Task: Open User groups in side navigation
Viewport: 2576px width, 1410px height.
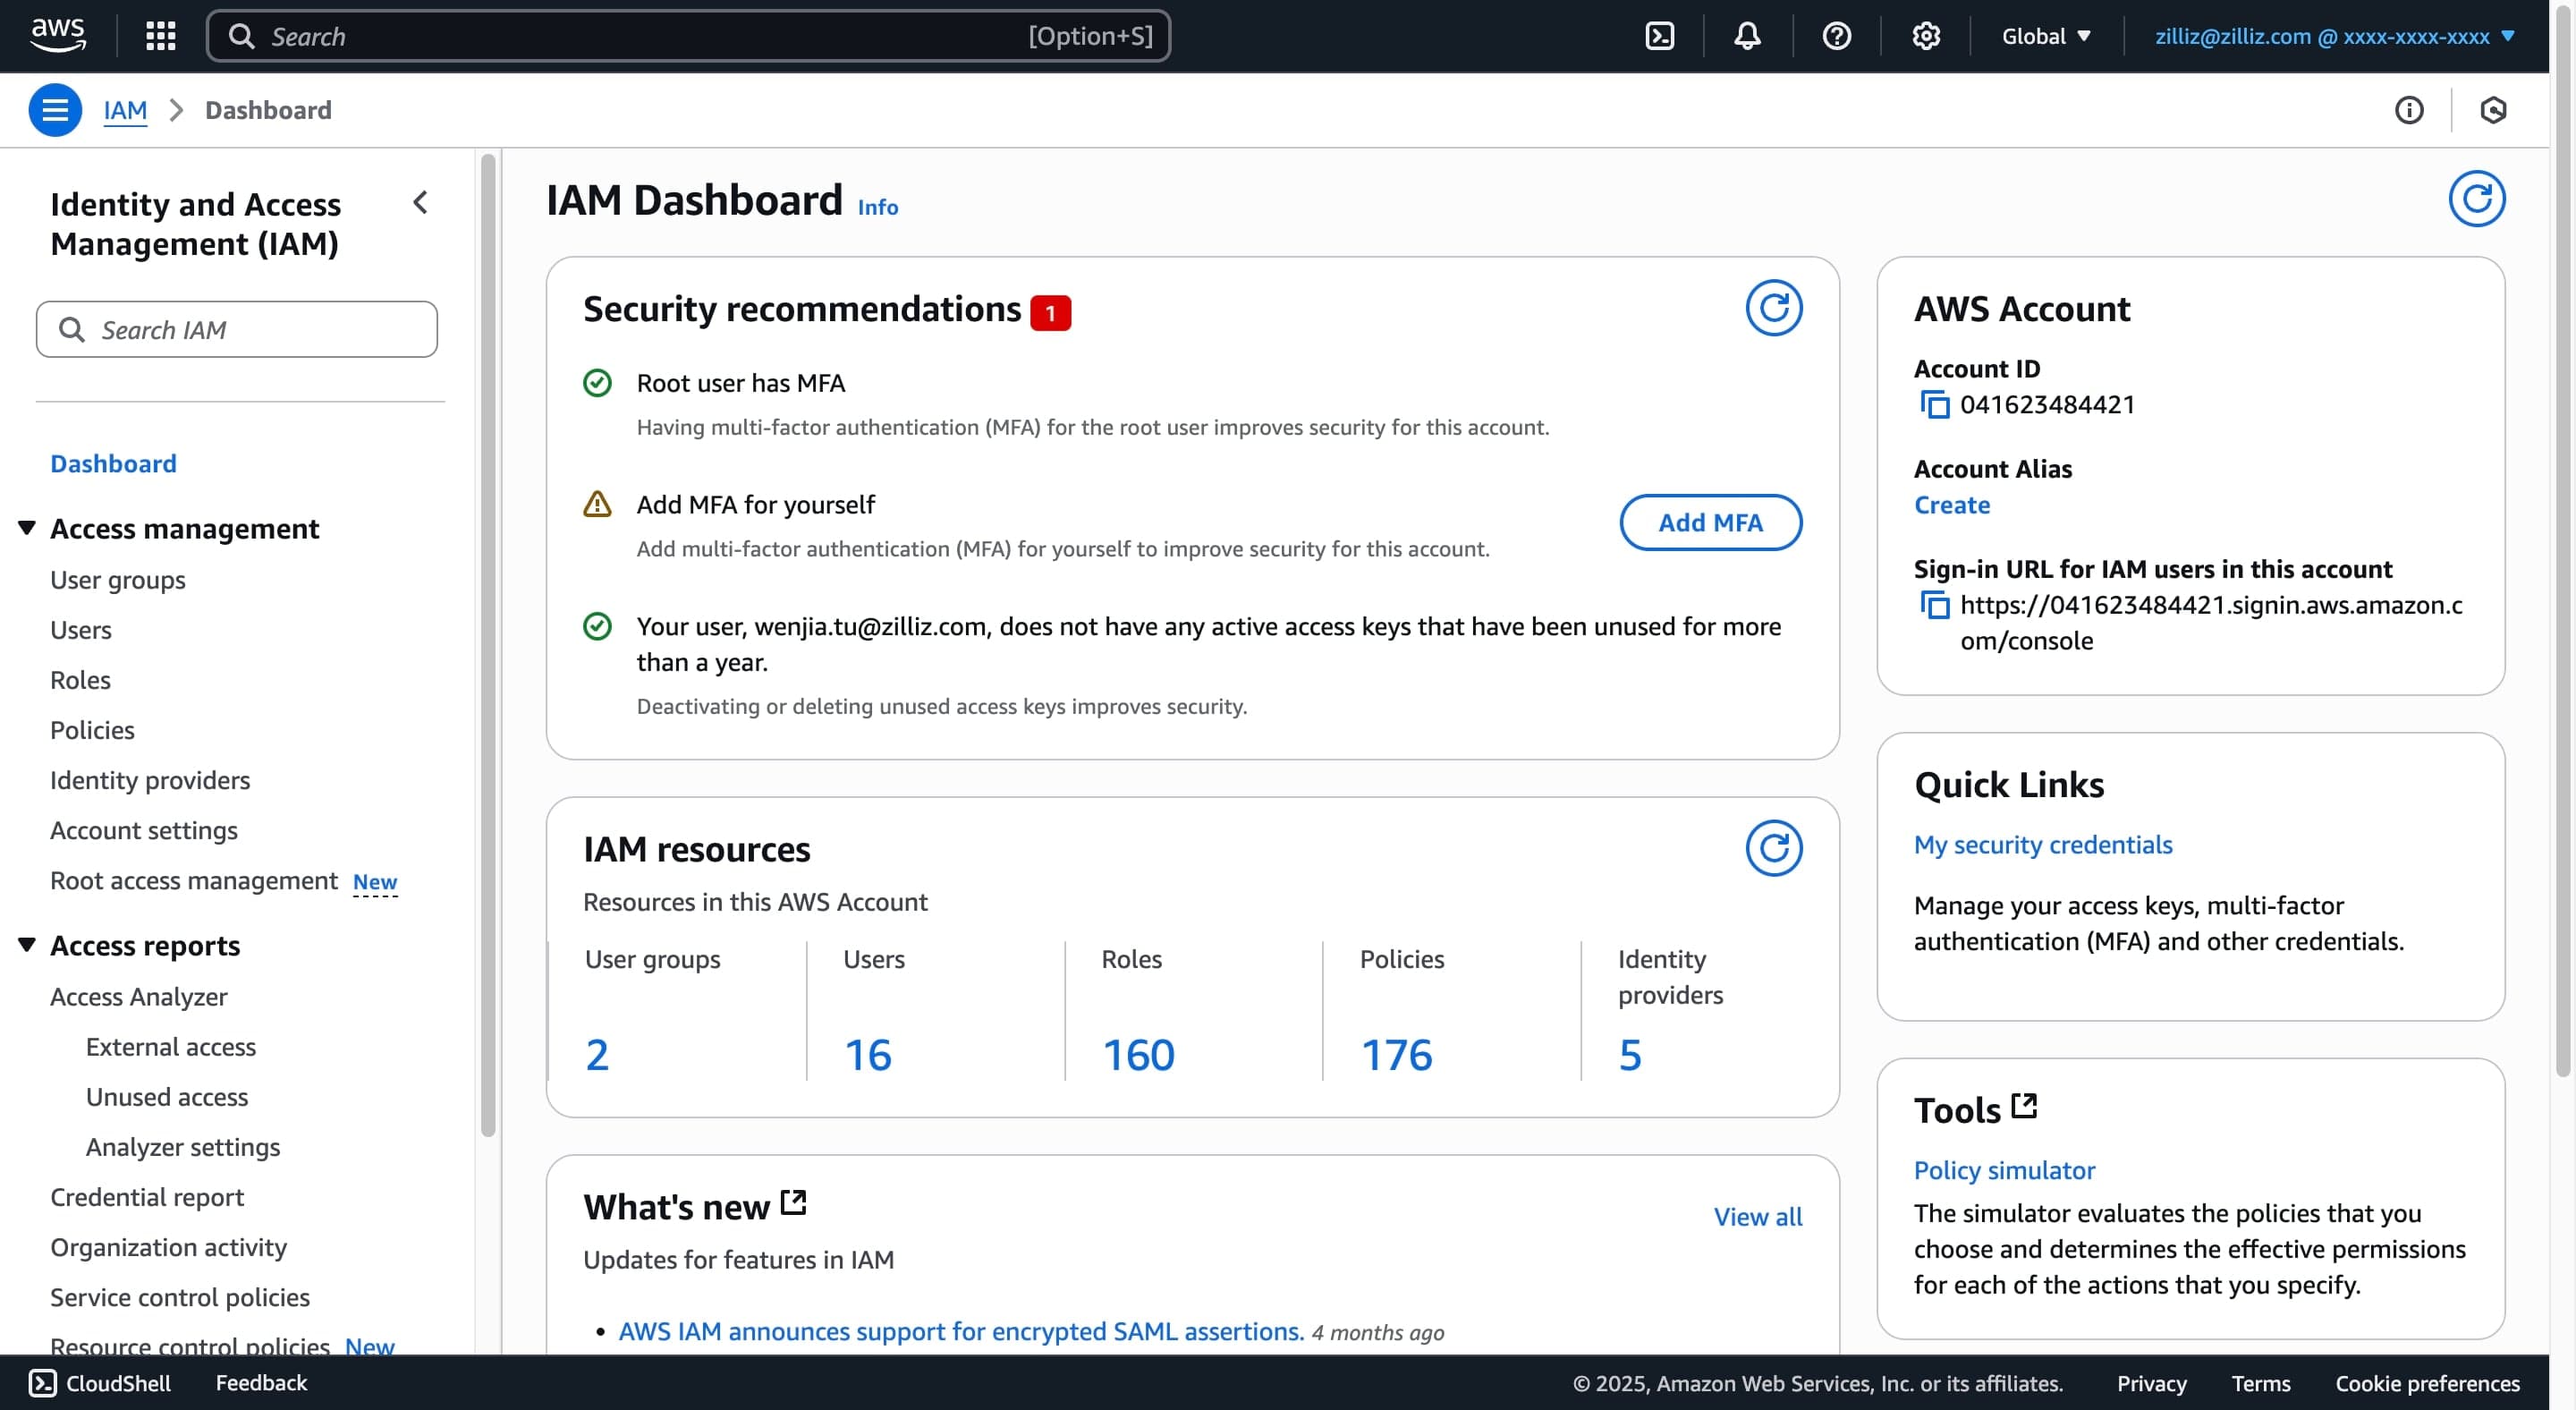Action: (x=118, y=580)
